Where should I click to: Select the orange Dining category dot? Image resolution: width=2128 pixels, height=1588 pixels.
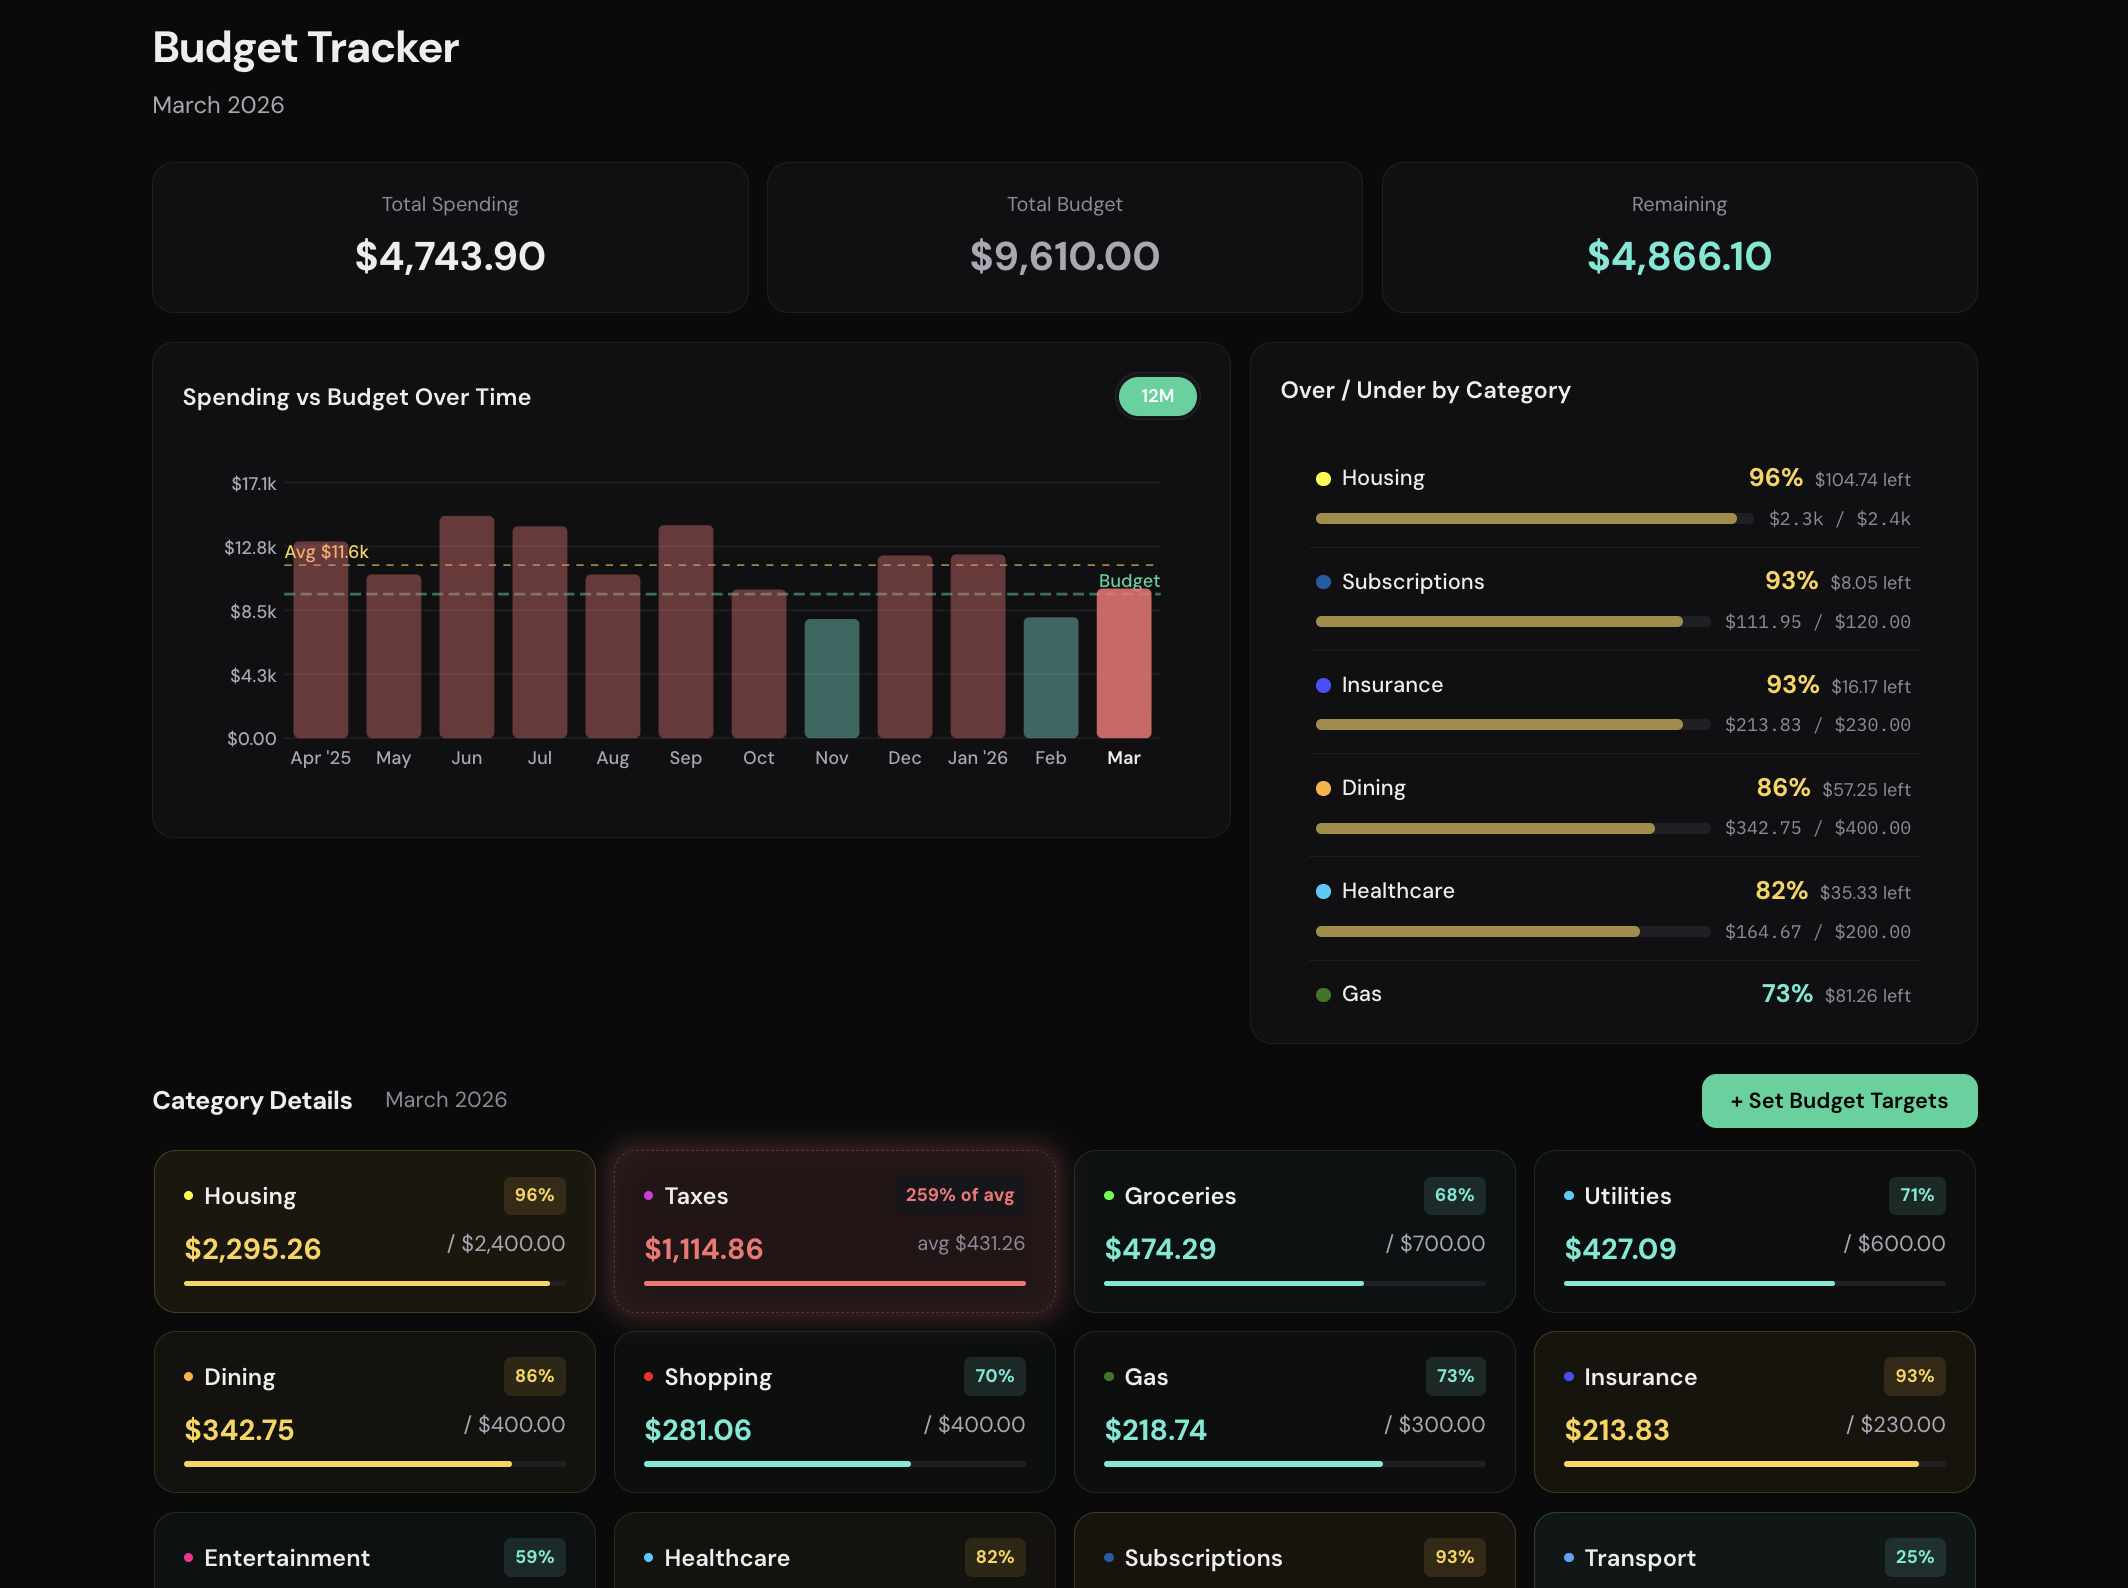[1322, 788]
